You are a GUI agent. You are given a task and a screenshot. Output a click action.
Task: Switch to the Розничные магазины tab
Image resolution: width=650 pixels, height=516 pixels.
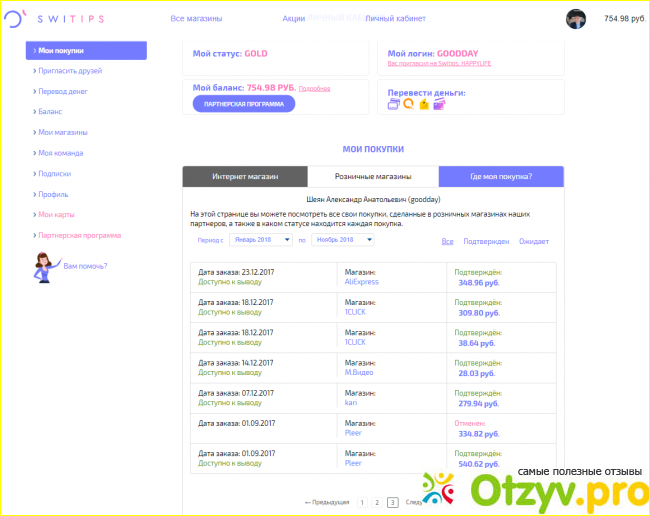[x=372, y=177]
